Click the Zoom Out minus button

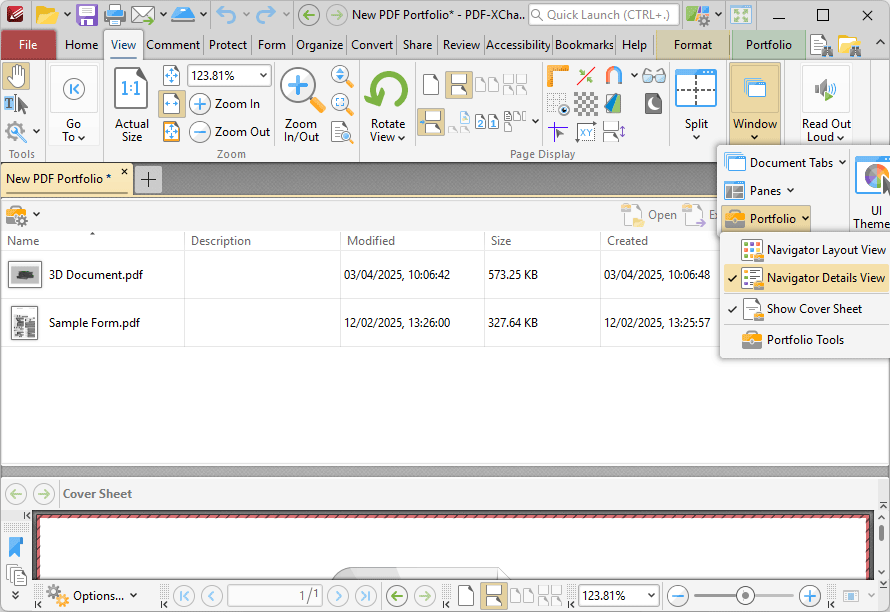(x=200, y=132)
